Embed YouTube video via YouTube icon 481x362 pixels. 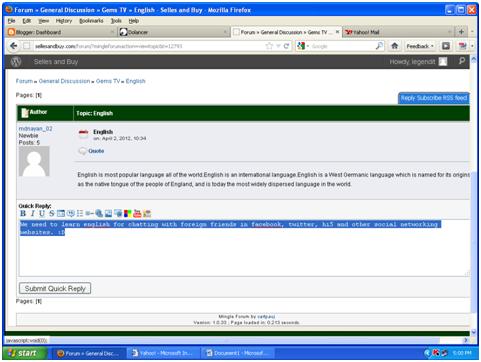coord(137,214)
